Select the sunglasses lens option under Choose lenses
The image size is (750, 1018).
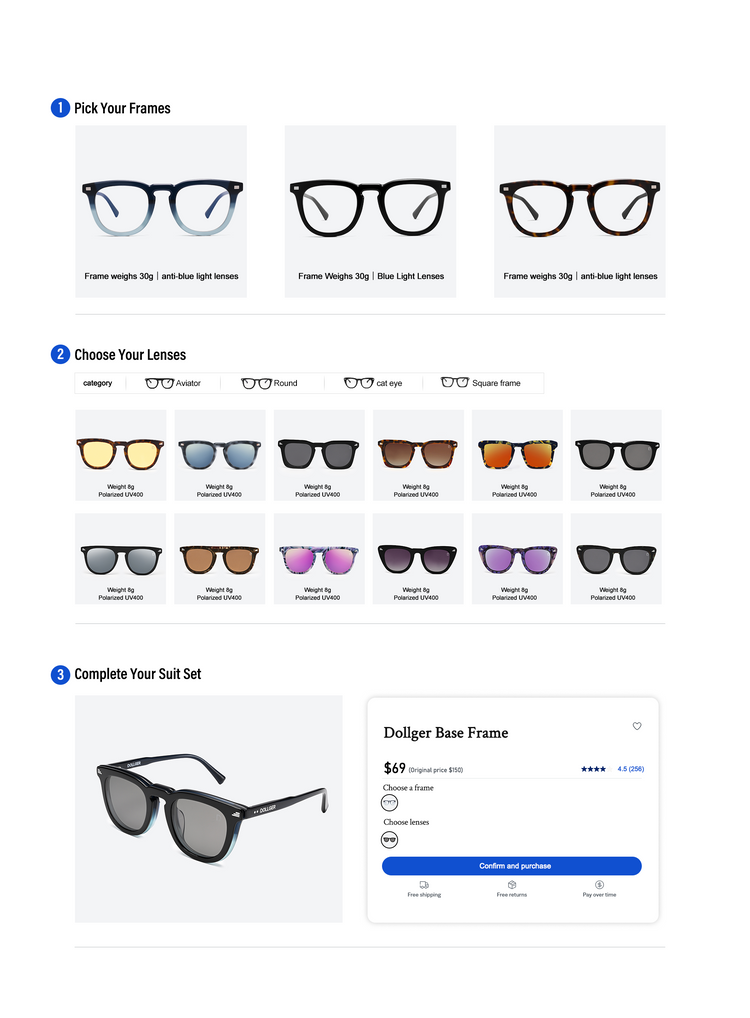pos(389,840)
